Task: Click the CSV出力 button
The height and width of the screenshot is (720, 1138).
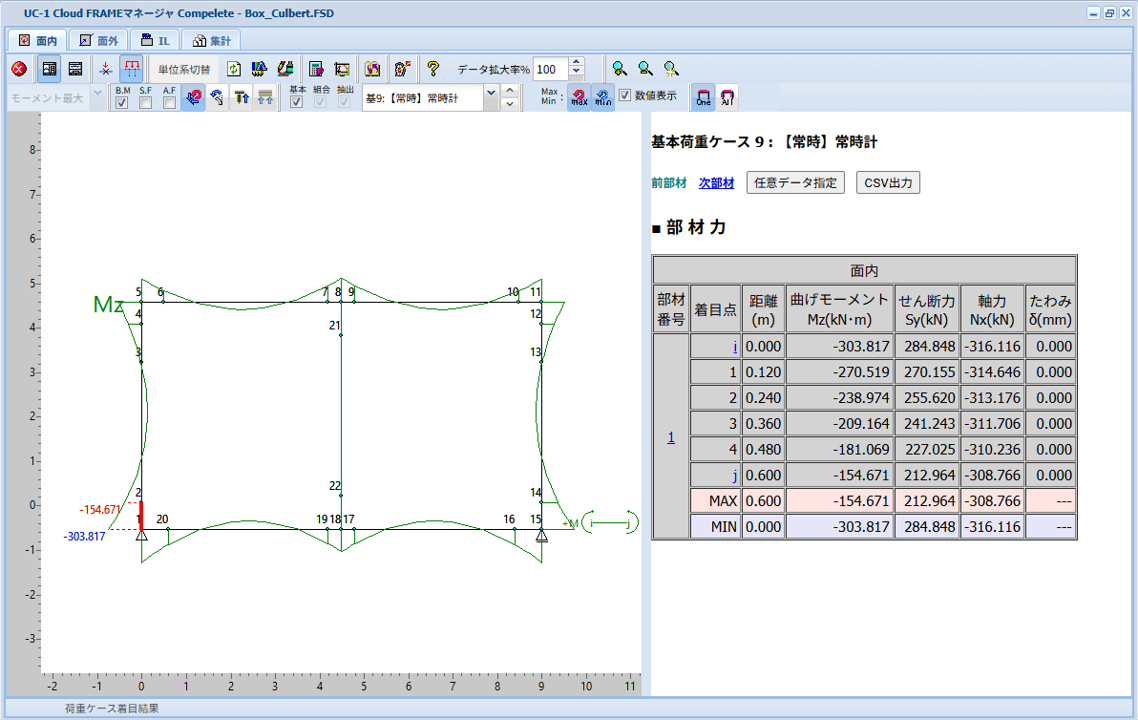Action: 888,183
